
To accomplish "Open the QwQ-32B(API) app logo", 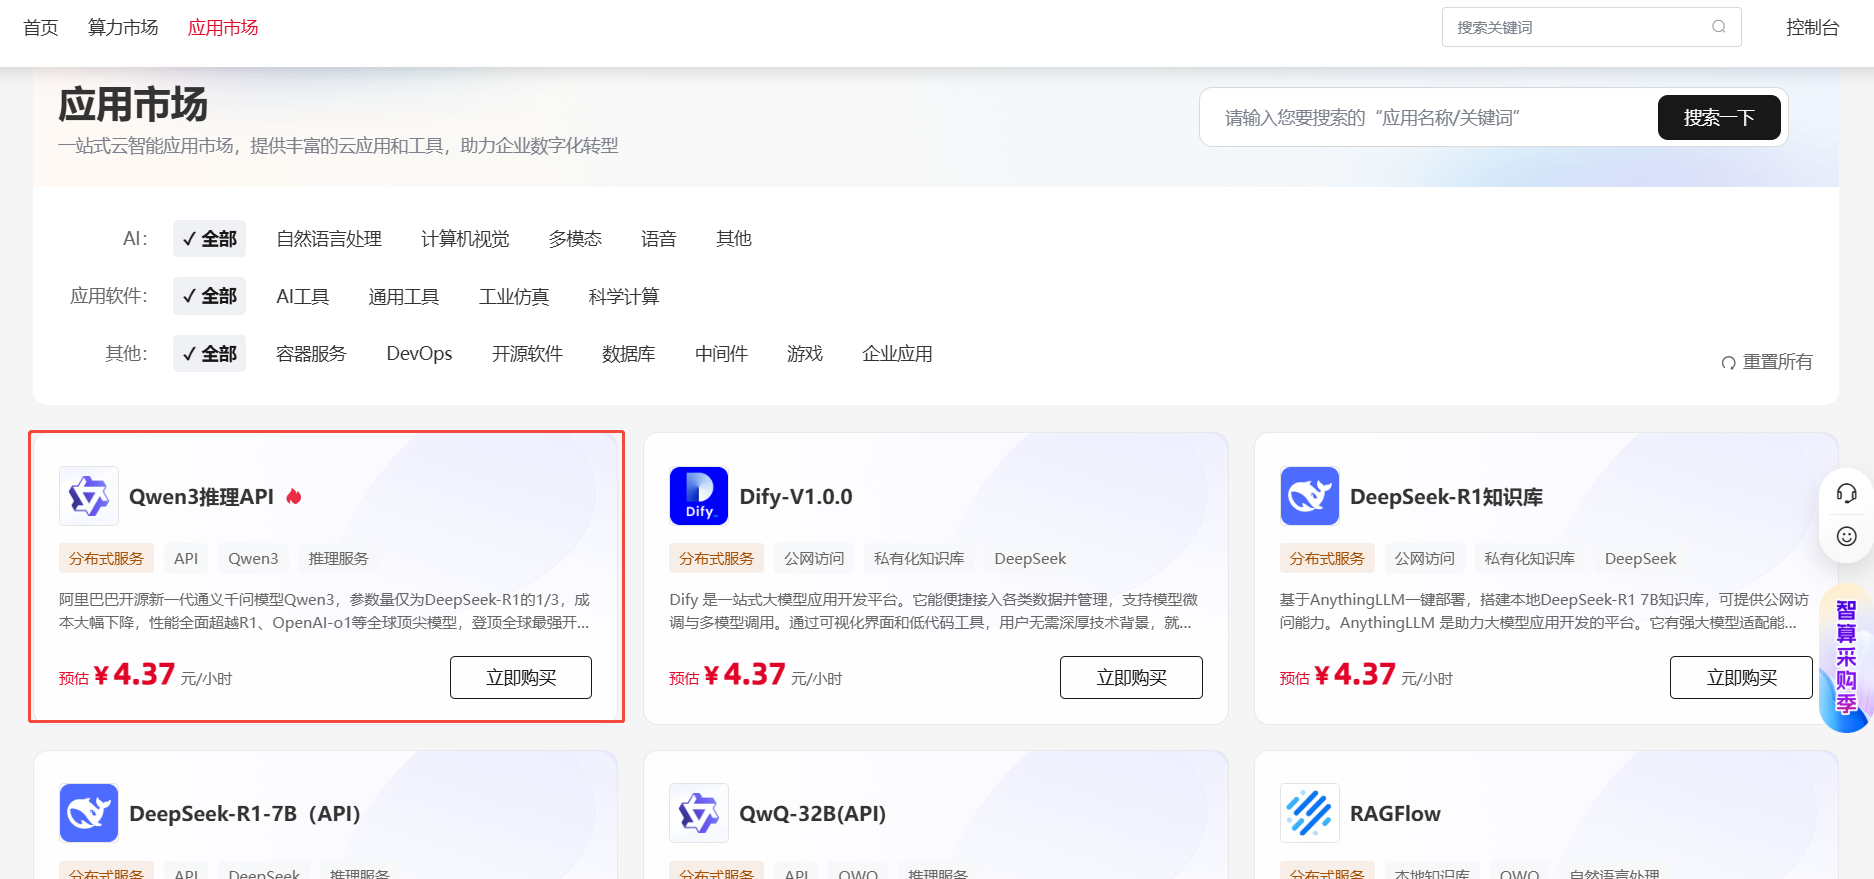I will click(x=699, y=813).
